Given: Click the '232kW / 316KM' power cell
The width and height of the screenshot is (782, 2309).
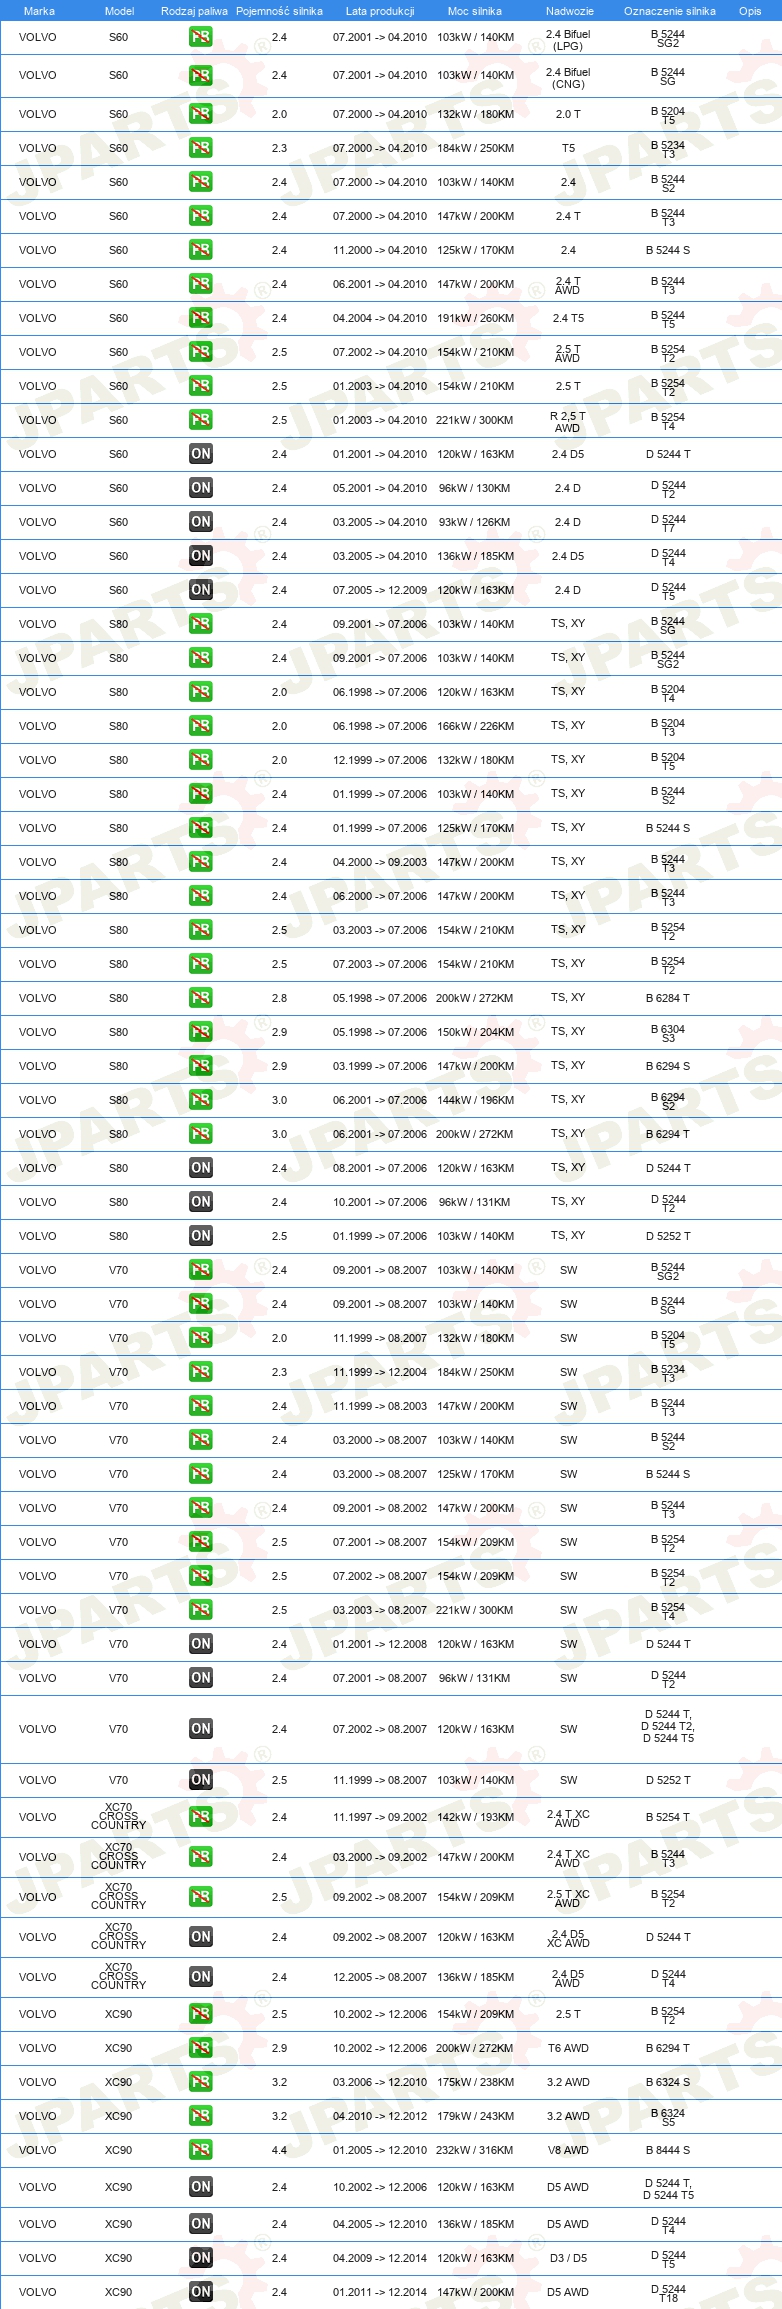Looking at the screenshot, I should coord(475,2150).
